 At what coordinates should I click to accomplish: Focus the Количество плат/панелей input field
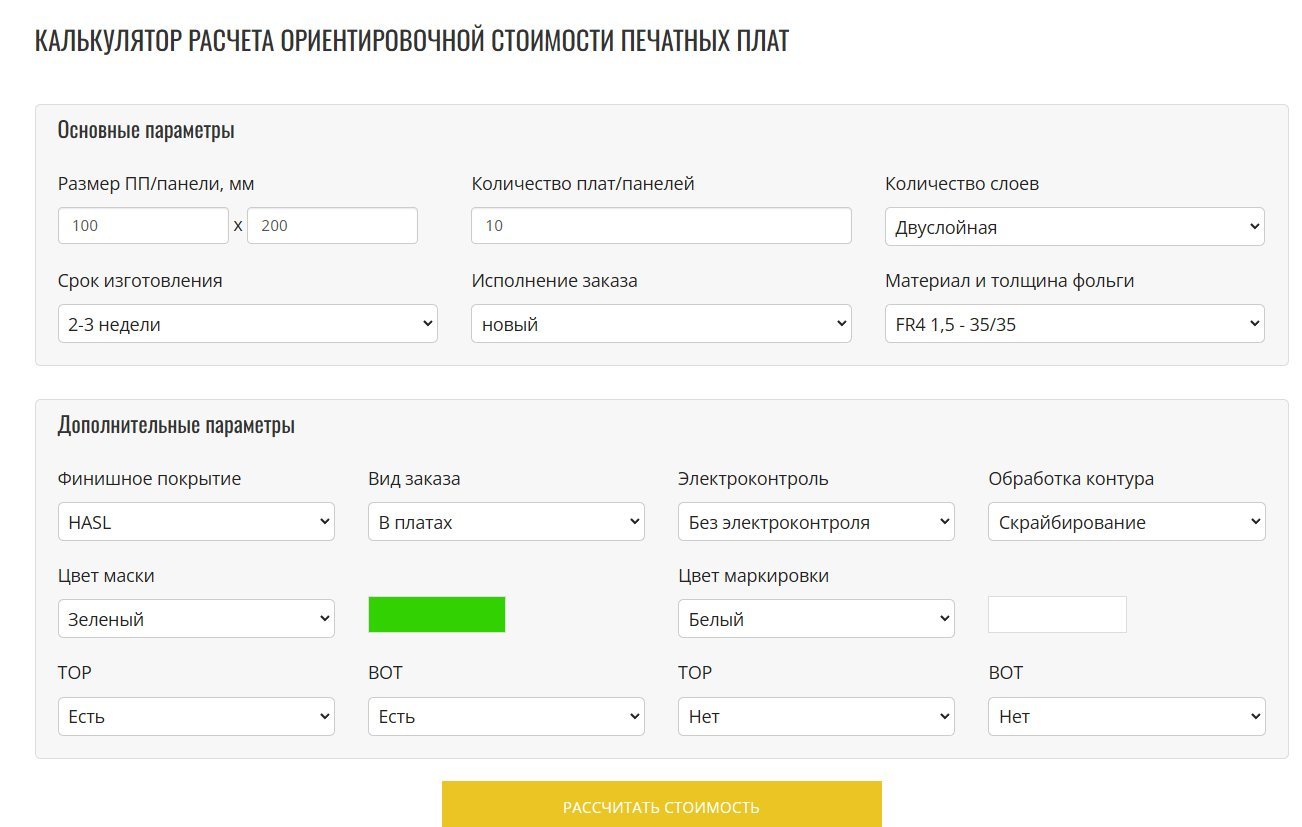coord(660,226)
